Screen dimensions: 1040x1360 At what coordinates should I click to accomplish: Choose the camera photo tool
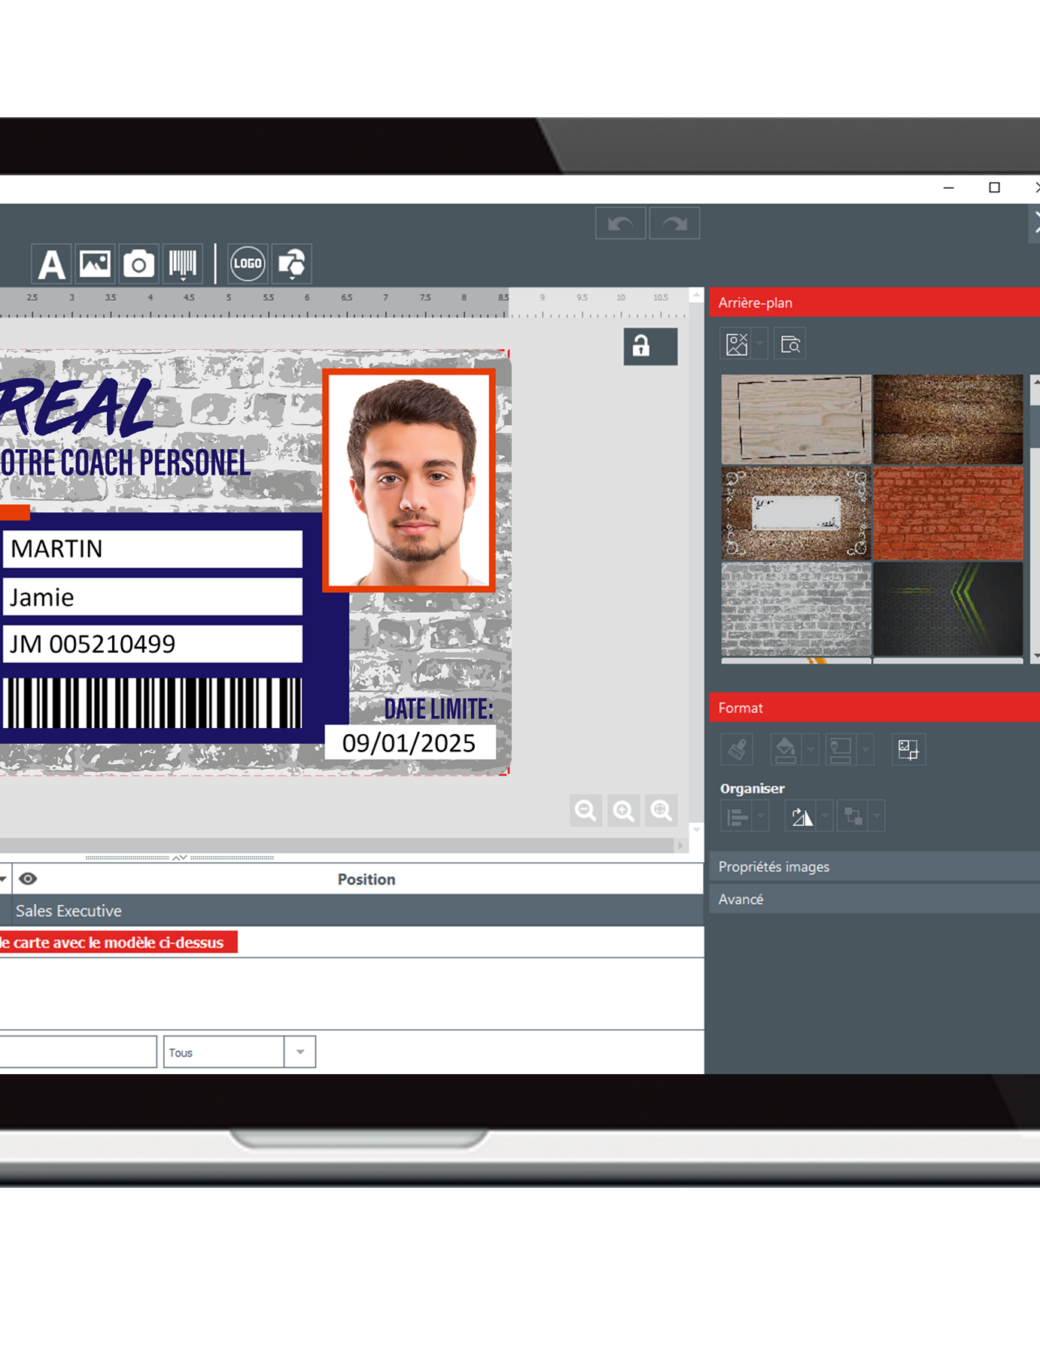click(139, 264)
